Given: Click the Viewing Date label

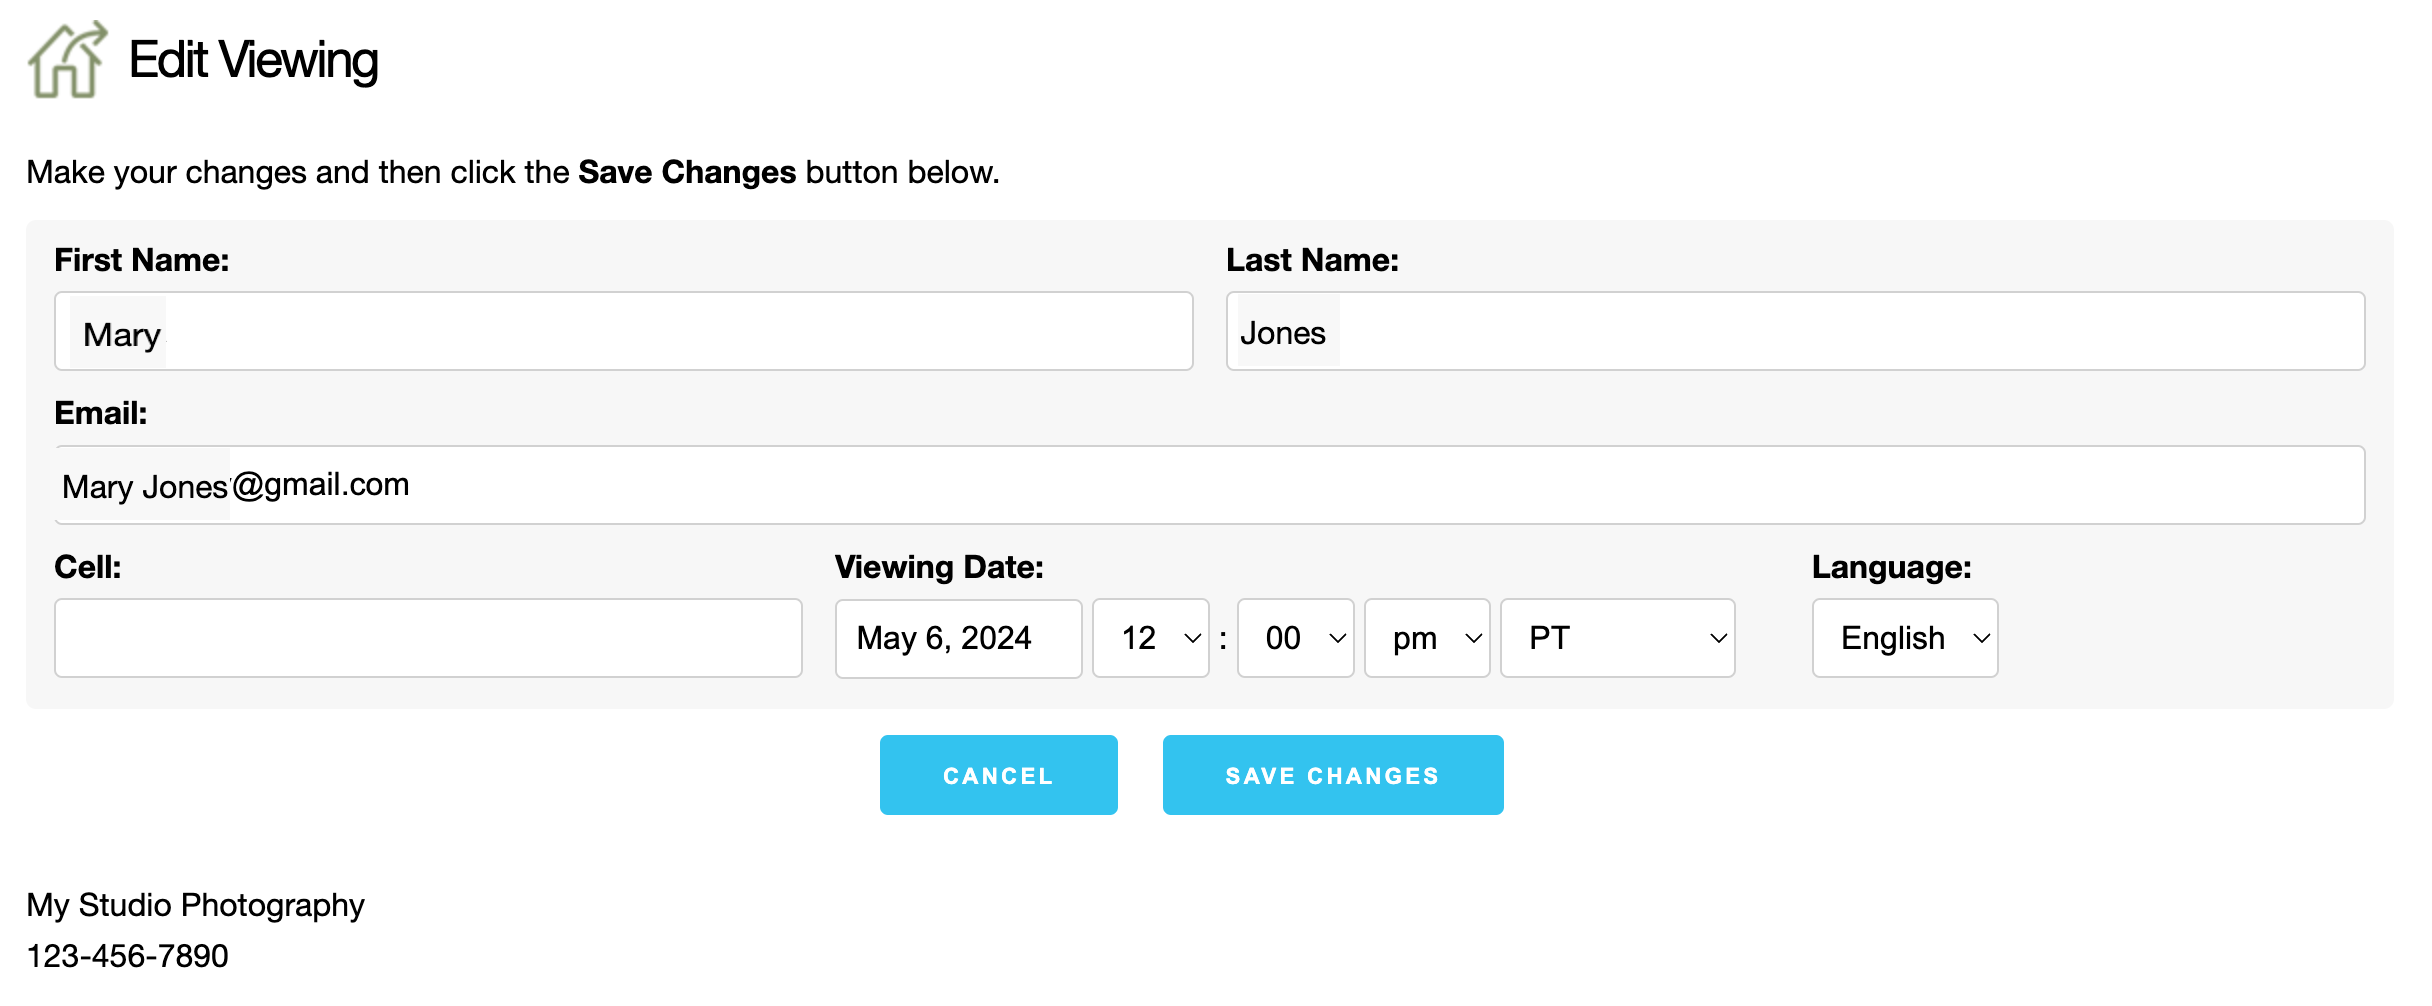Looking at the screenshot, I should pyautogui.click(x=938, y=567).
